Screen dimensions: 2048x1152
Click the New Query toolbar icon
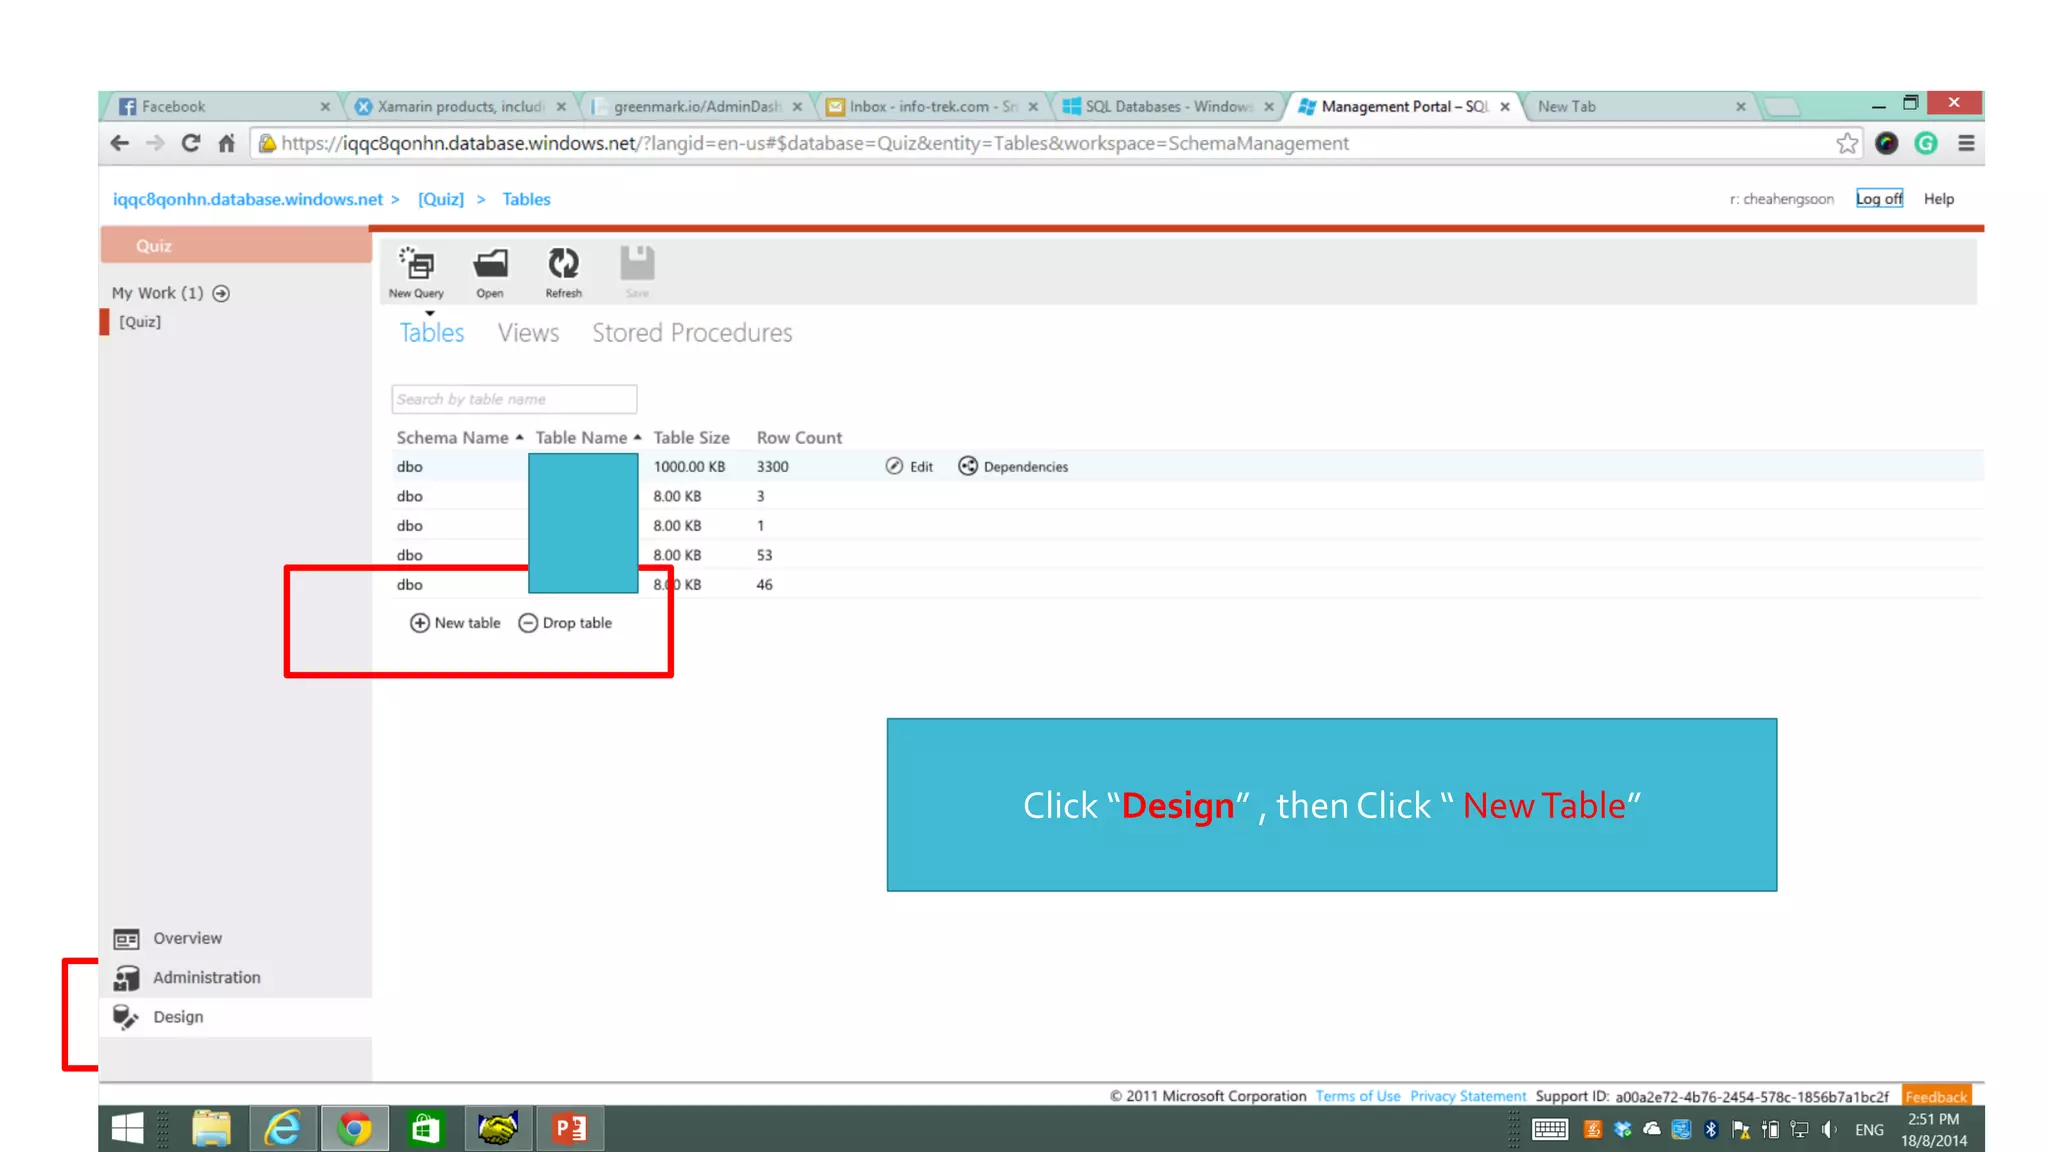click(416, 266)
